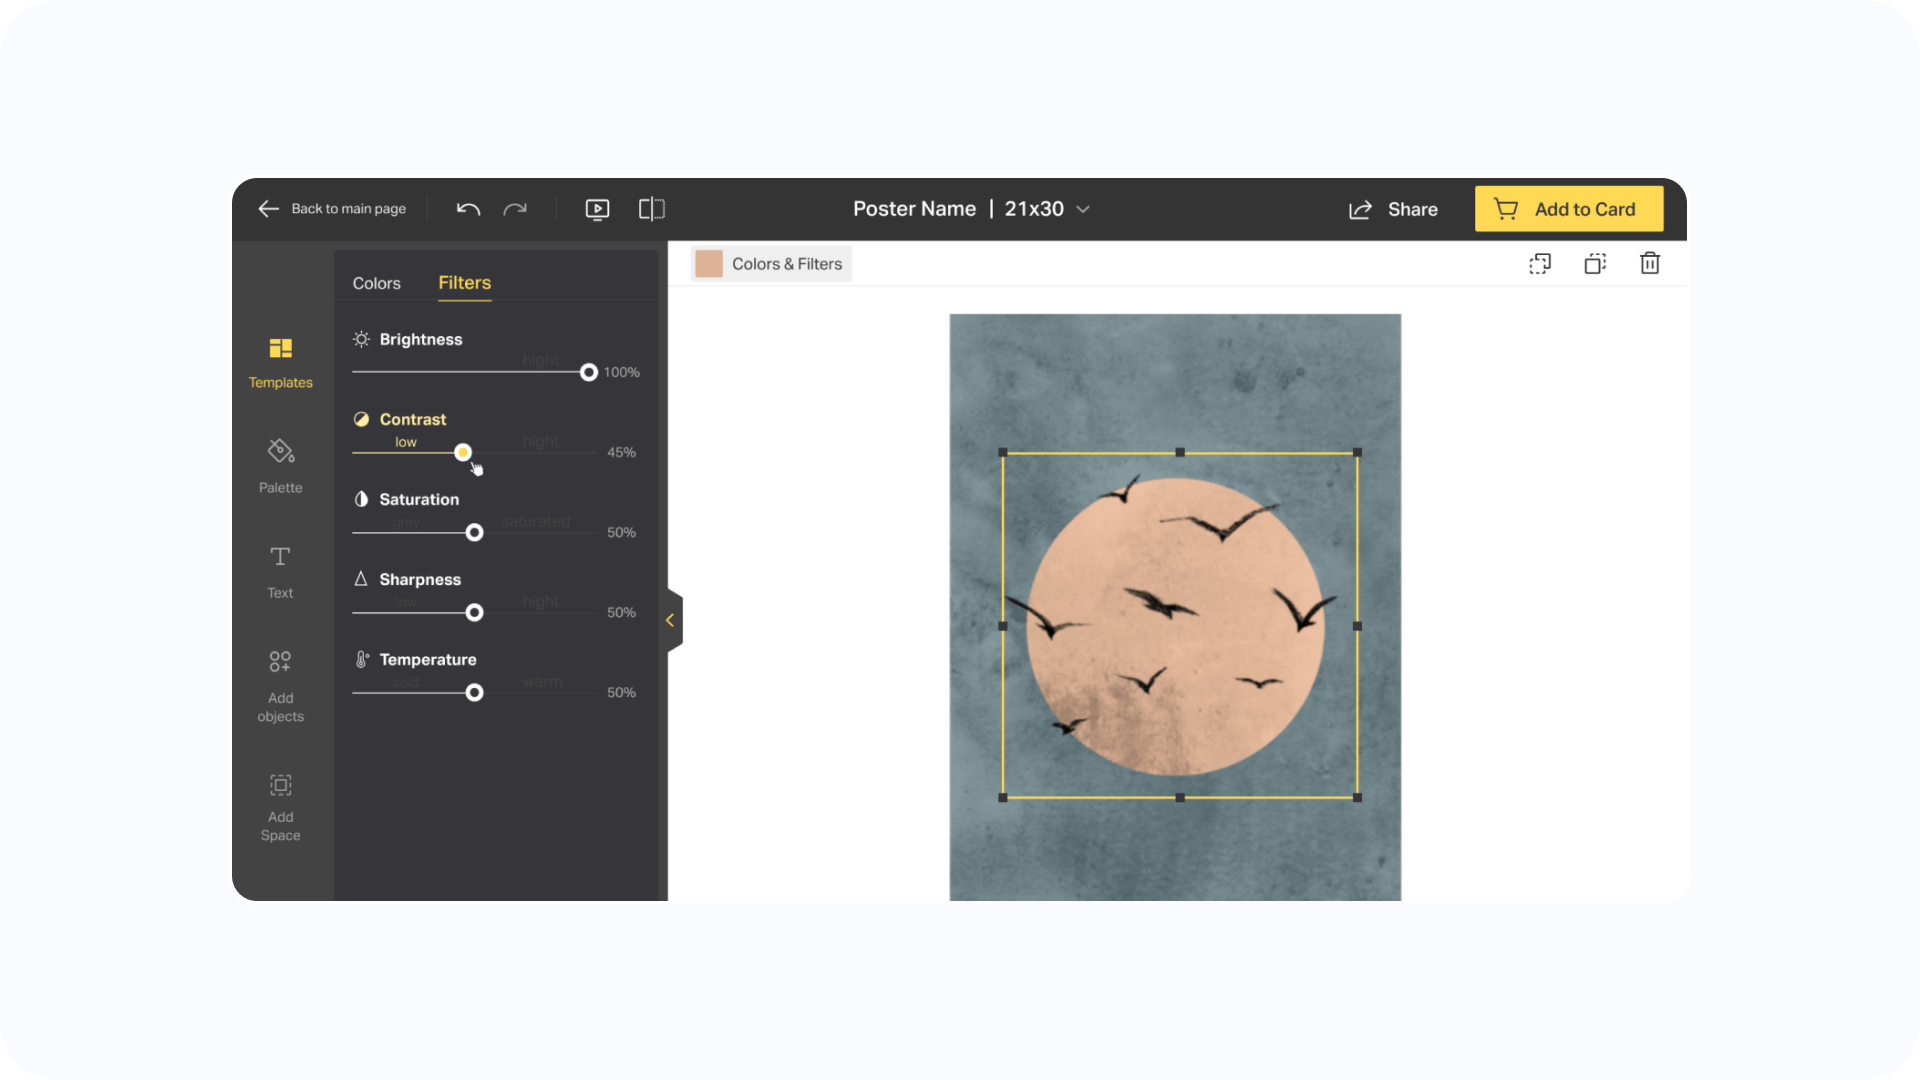Viewport: 1920px width, 1080px height.
Task: Delete the selection with the trash icon
Action: 1650,263
